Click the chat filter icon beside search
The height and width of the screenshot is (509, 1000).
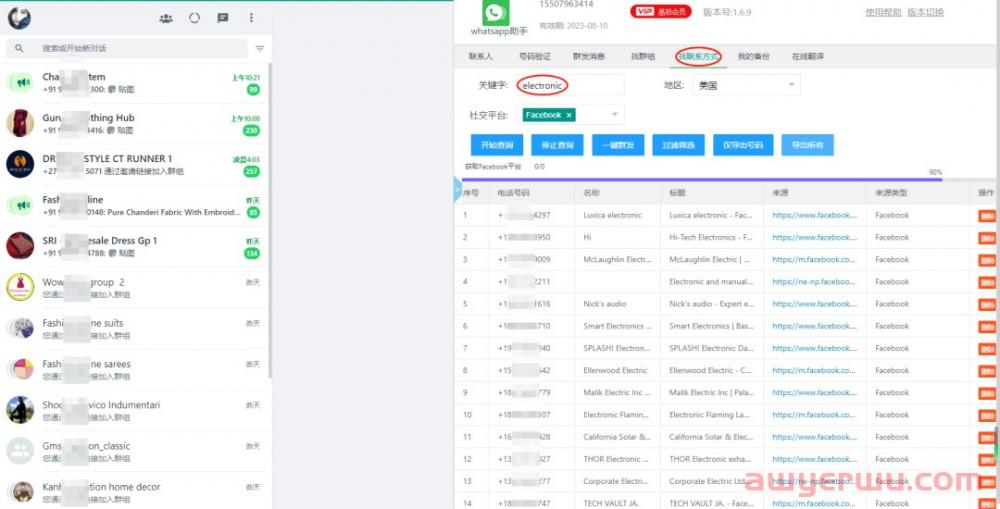[x=260, y=48]
